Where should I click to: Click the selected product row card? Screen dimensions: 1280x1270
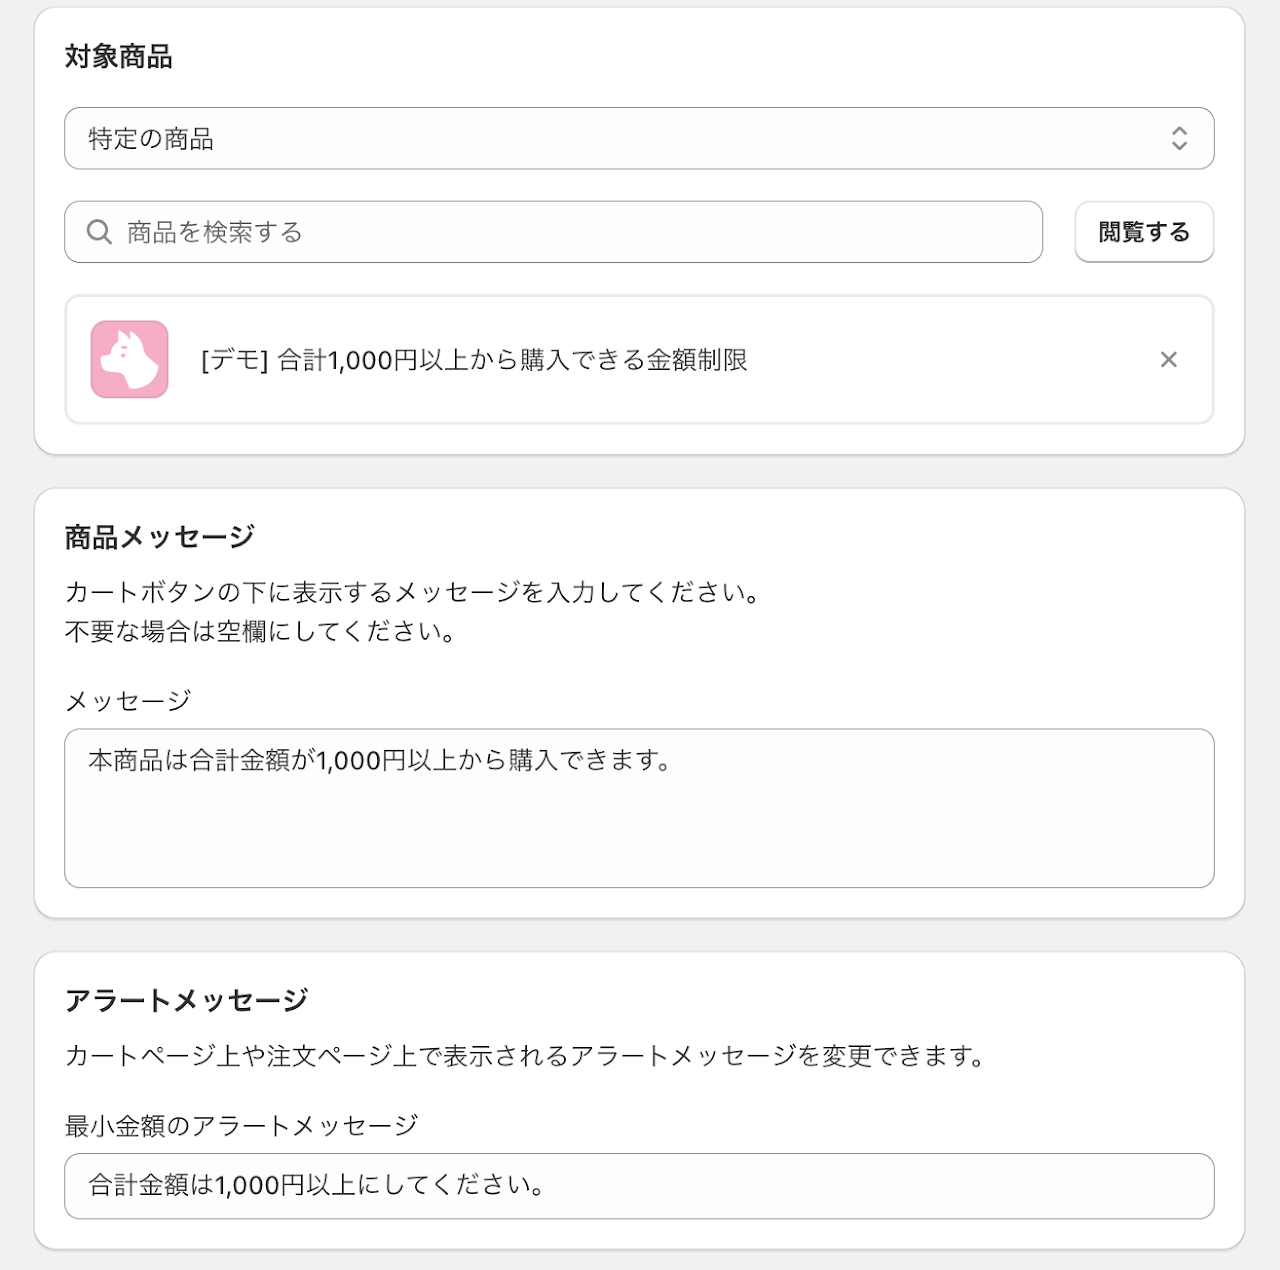(x=639, y=359)
